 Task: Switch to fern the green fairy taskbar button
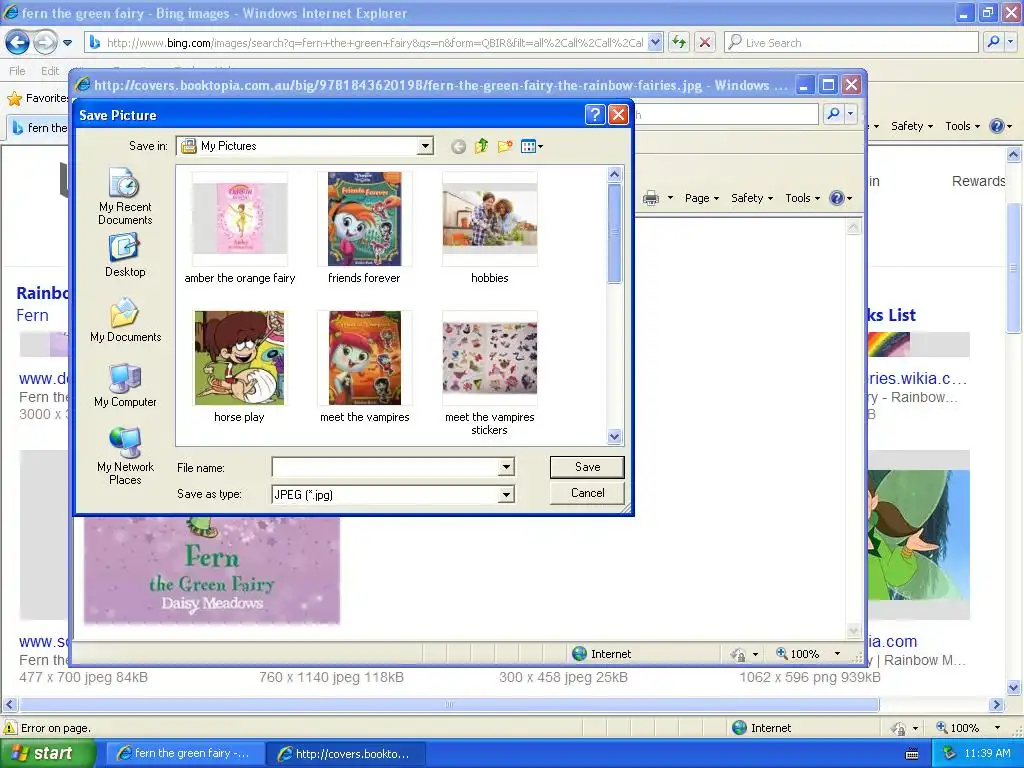(184, 753)
